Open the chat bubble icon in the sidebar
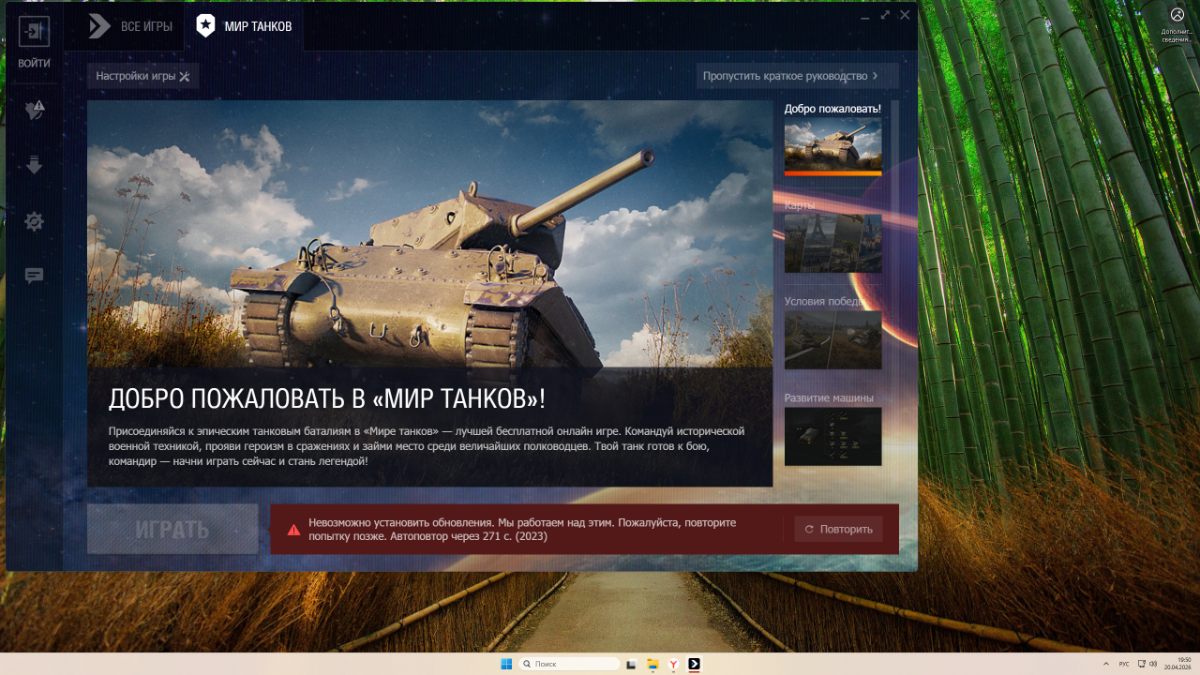This screenshot has width=1200, height=675. coord(34,276)
